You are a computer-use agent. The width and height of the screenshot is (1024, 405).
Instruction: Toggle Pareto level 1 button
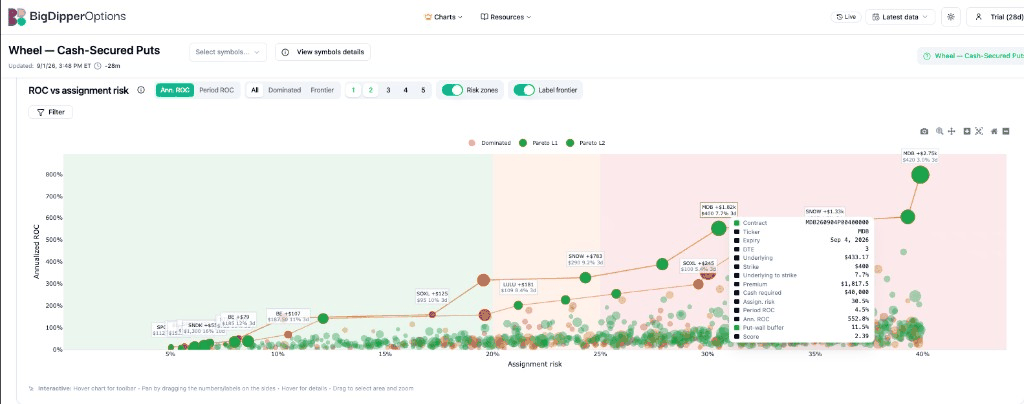click(353, 90)
